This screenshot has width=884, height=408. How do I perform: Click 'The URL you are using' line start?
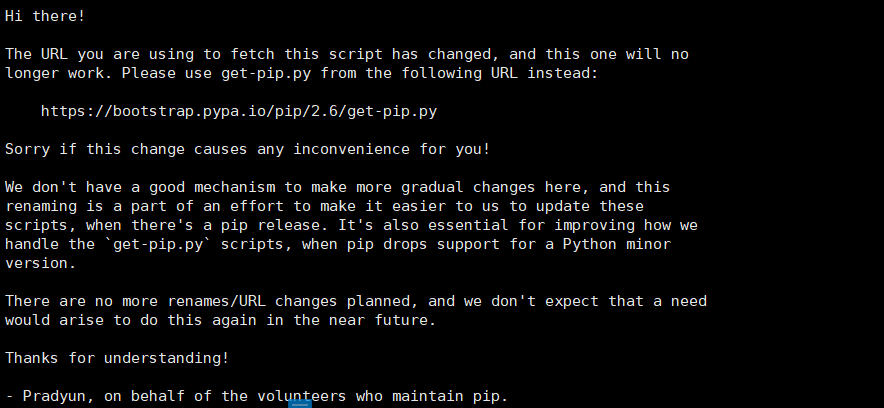point(99,55)
